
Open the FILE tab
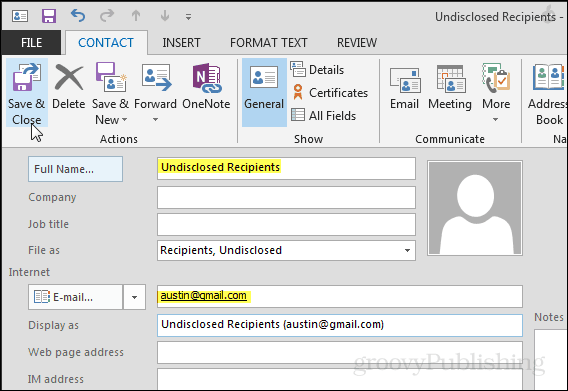pyautogui.click(x=31, y=43)
